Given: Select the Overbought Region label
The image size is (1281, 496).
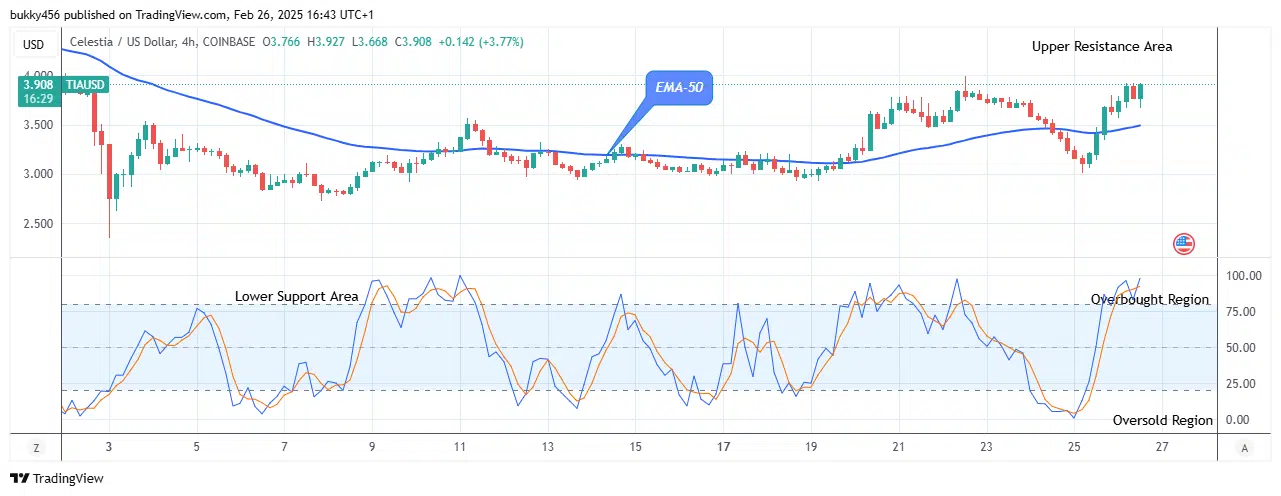Looking at the screenshot, I should [x=1149, y=300].
